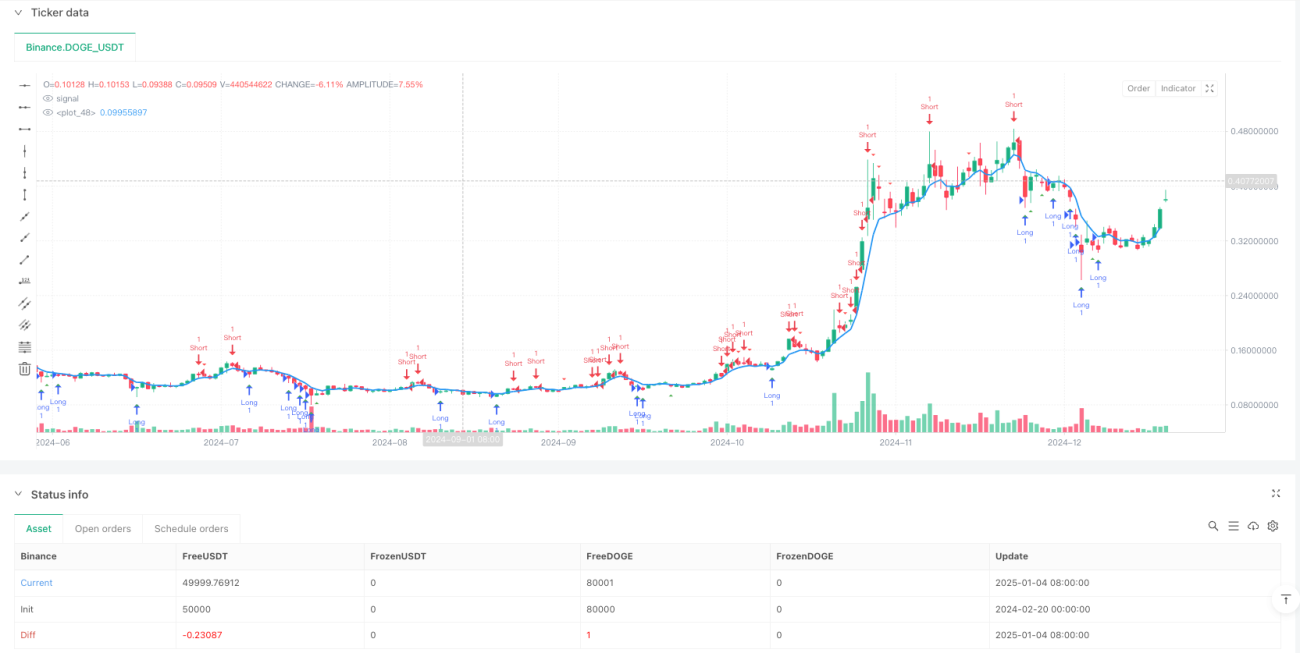Open the list-lines icon next to search

(x=1233, y=526)
